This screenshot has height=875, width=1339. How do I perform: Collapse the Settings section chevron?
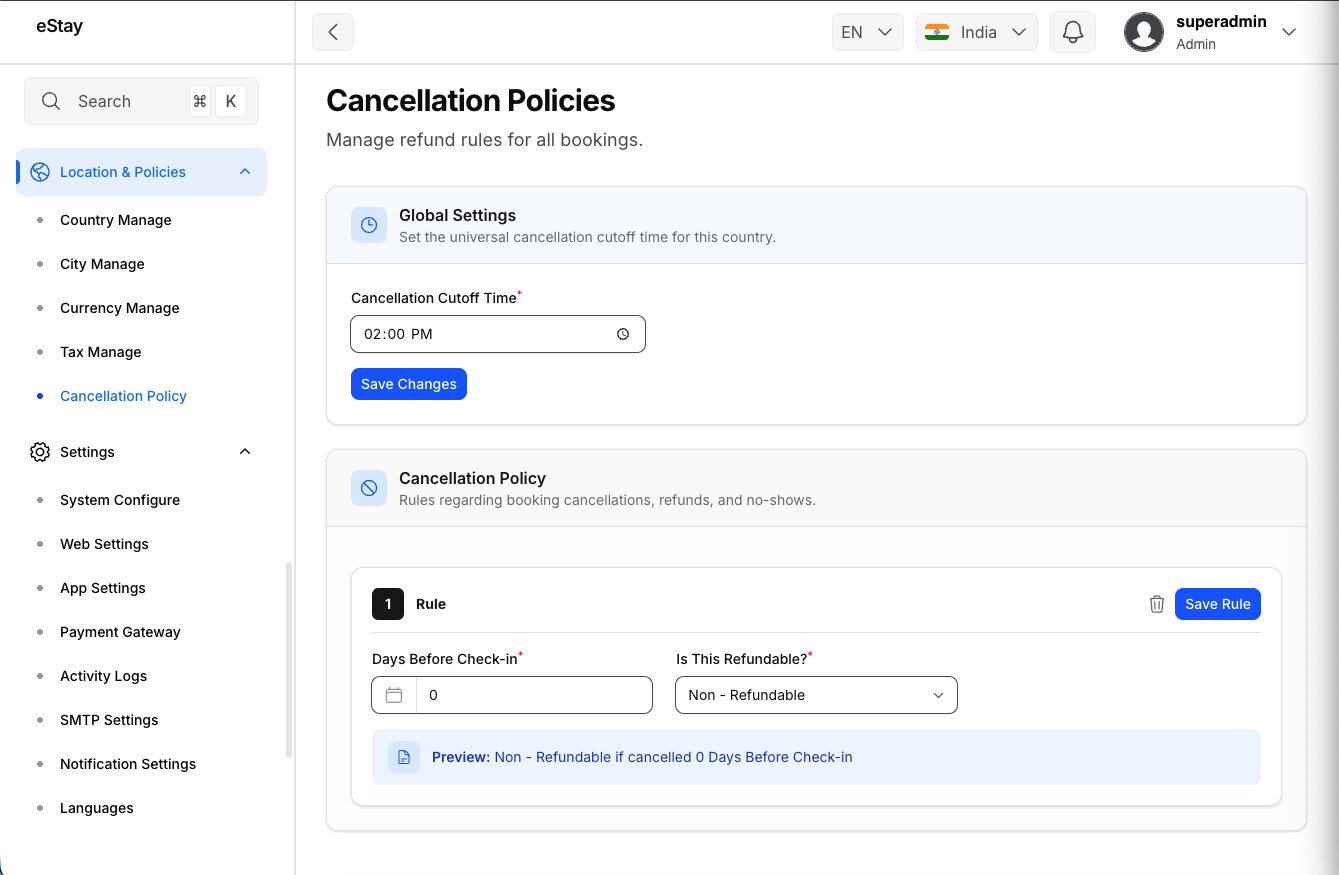[x=245, y=452]
